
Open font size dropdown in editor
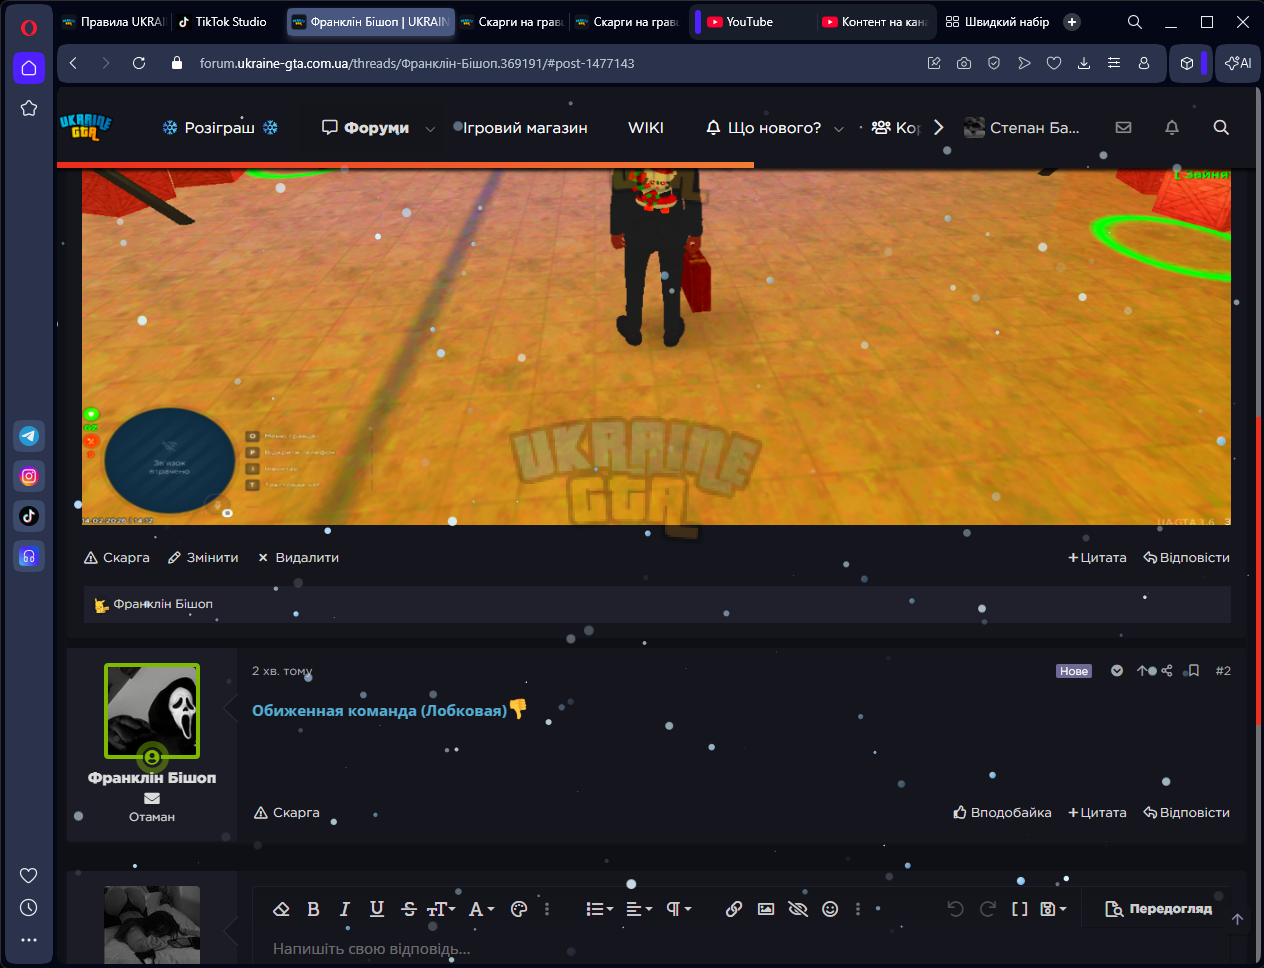tap(441, 909)
